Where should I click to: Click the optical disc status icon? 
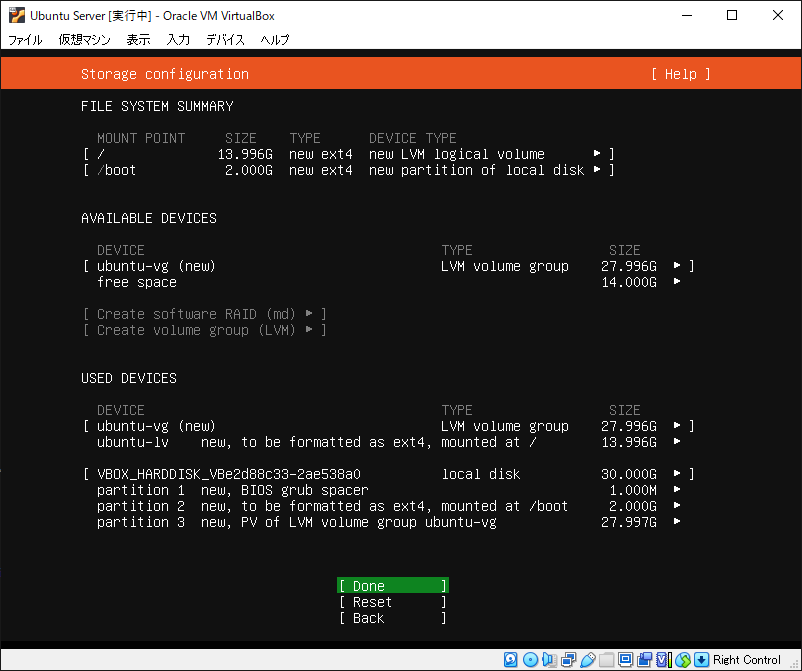click(530, 659)
